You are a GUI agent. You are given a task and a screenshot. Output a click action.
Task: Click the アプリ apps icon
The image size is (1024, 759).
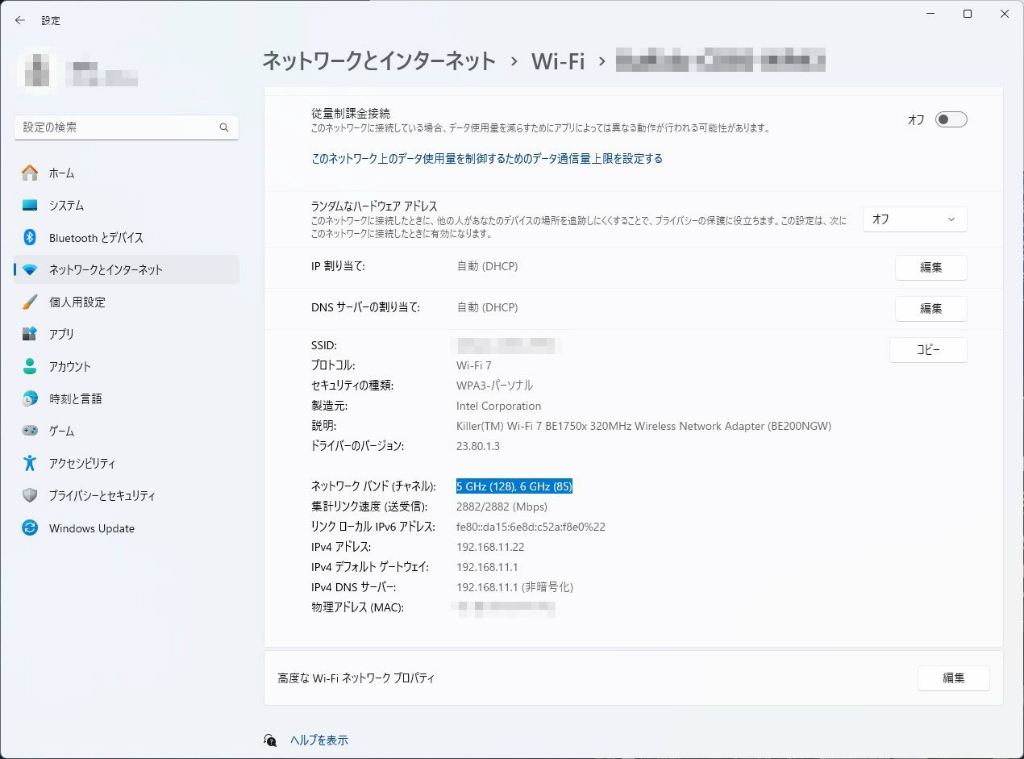[29, 334]
